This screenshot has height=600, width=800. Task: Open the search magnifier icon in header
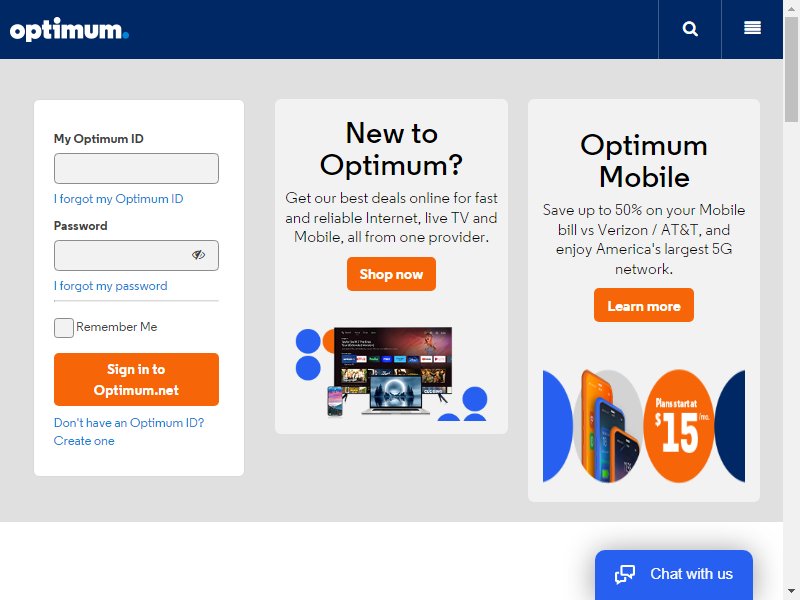690,29
